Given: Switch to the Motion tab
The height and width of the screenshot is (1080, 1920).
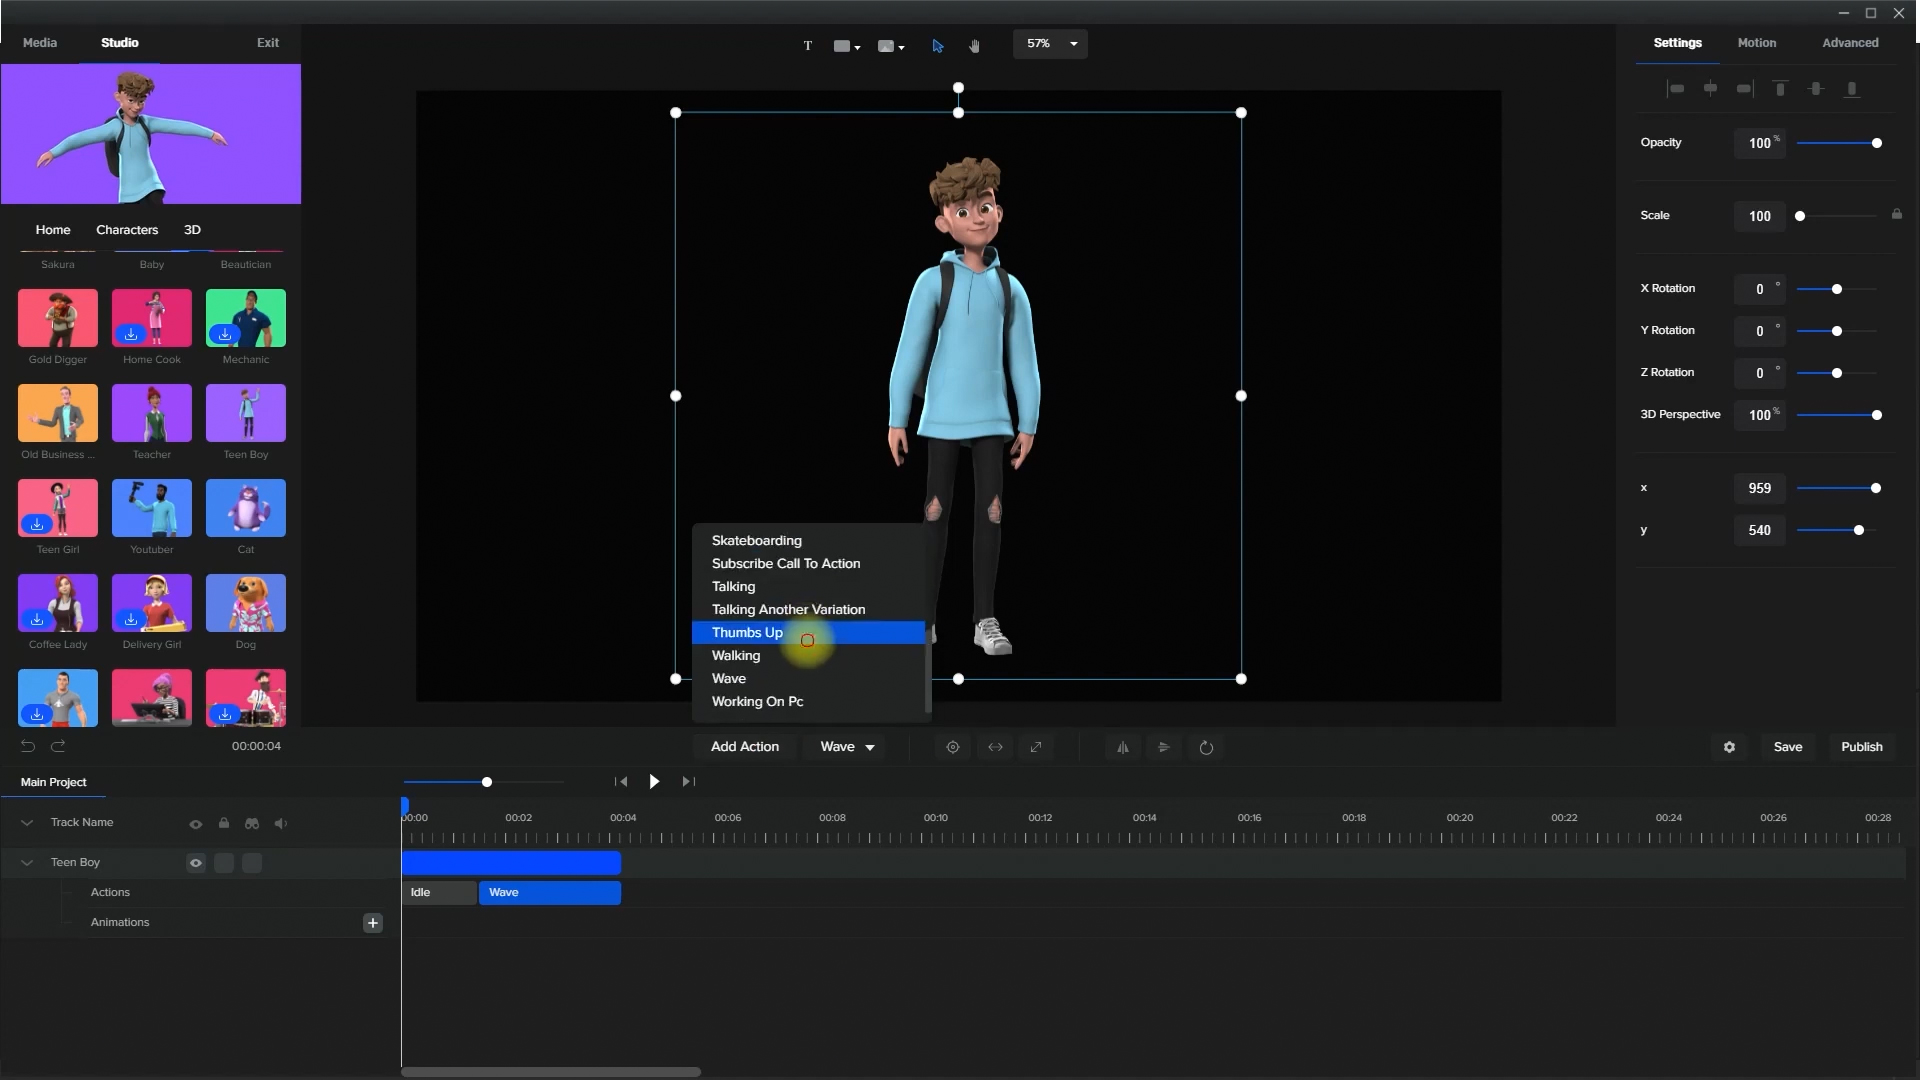Looking at the screenshot, I should pyautogui.click(x=1756, y=43).
